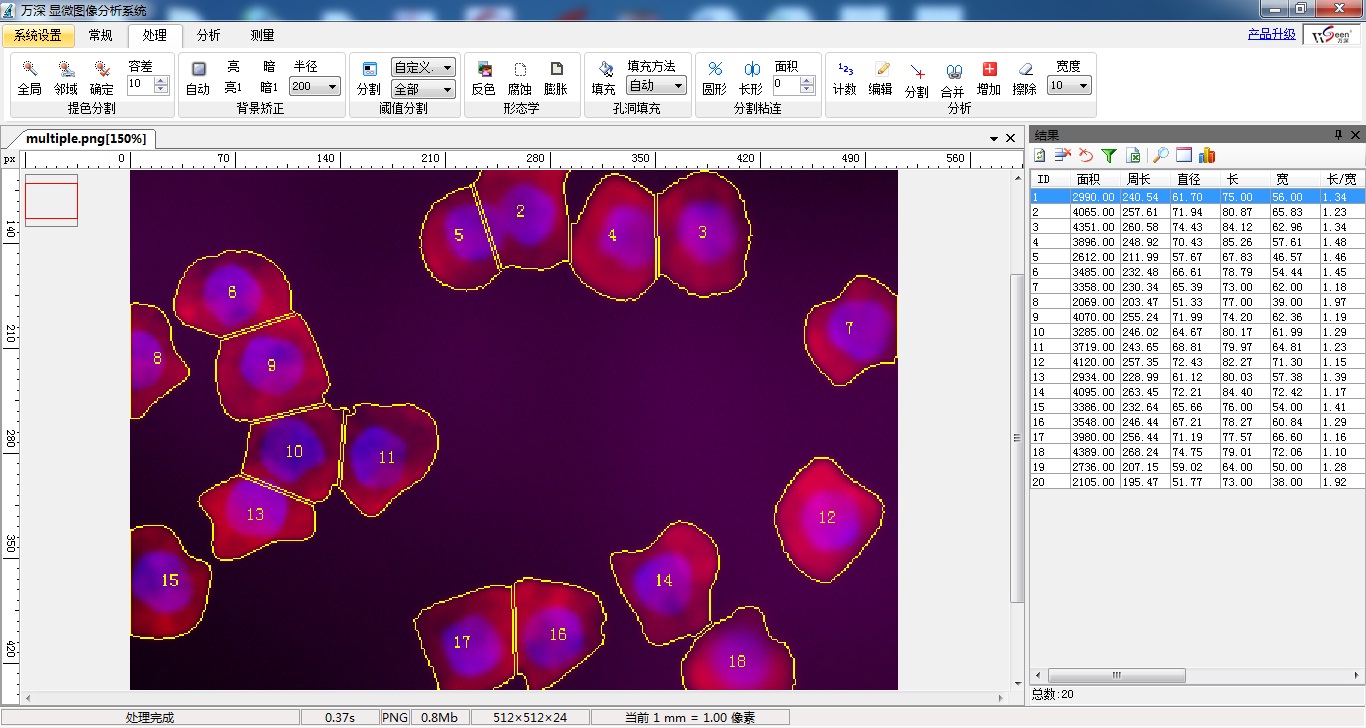Refresh results panel with first toolbar icon
Image resolution: width=1366 pixels, height=728 pixels.
click(1040, 155)
